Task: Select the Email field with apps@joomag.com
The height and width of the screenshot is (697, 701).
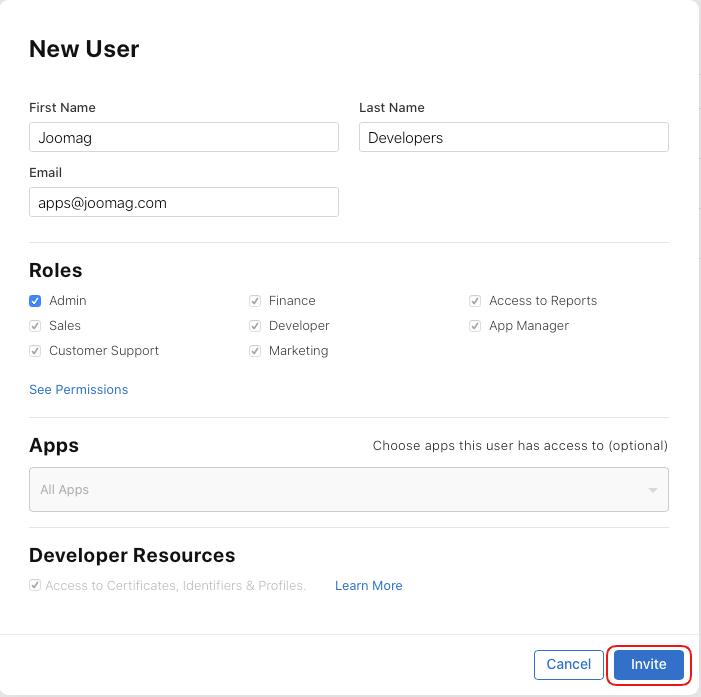Action: pyautogui.click(x=184, y=203)
